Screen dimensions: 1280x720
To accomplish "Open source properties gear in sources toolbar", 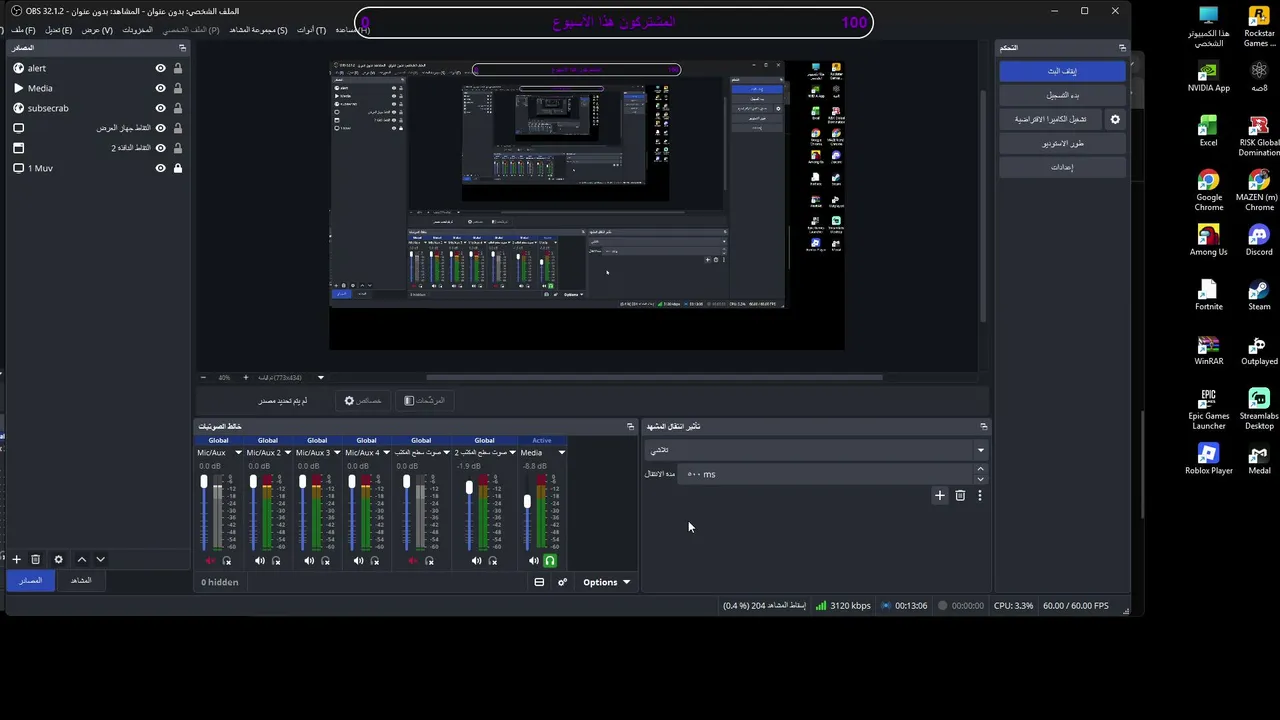I will tap(58, 559).
